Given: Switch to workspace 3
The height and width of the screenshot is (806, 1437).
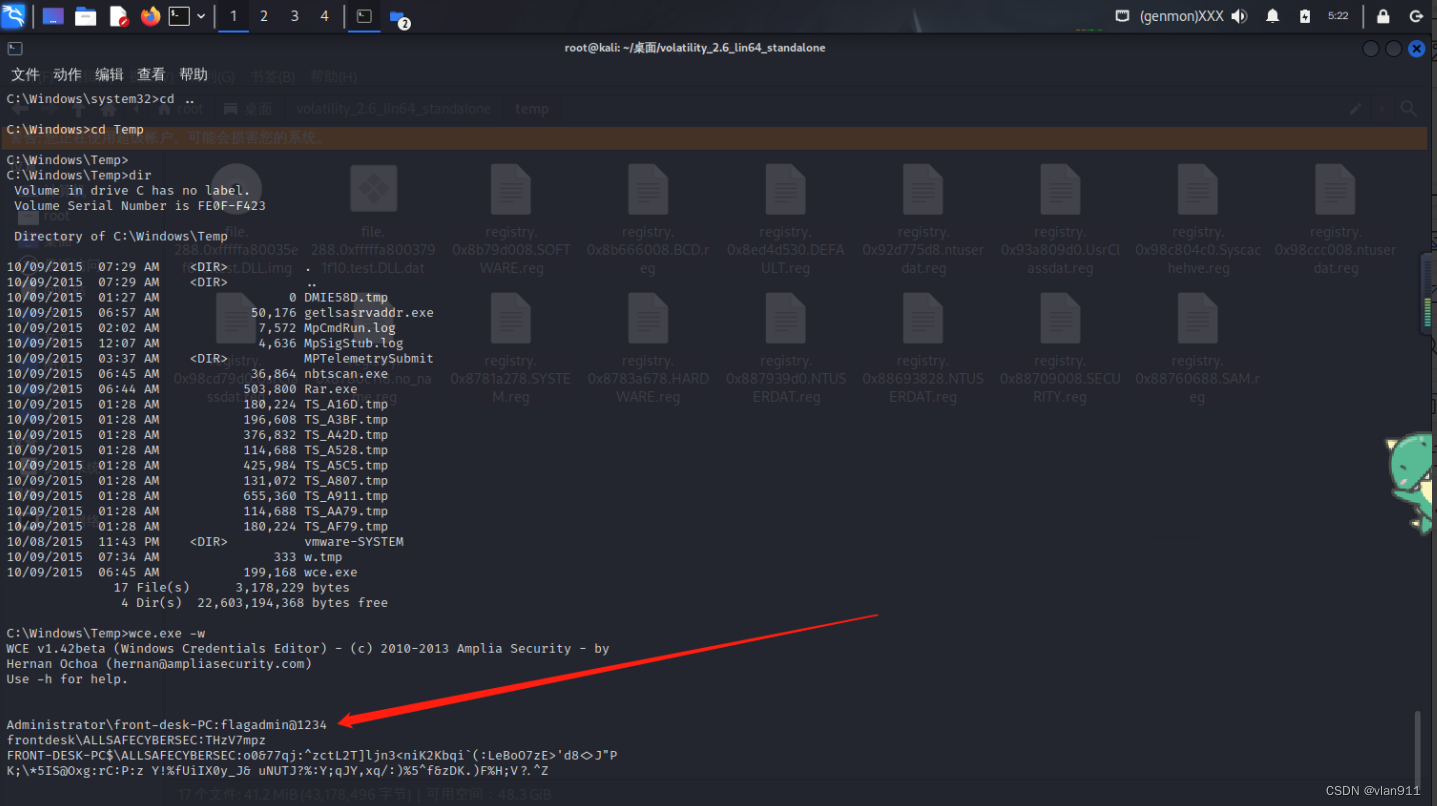Looking at the screenshot, I should 294,16.
